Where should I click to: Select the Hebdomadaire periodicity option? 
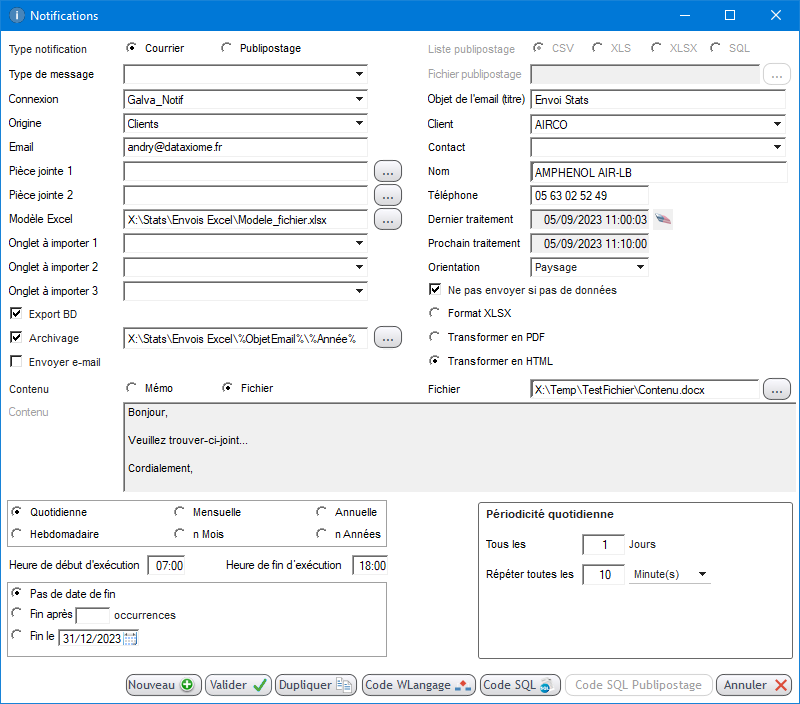(16, 534)
